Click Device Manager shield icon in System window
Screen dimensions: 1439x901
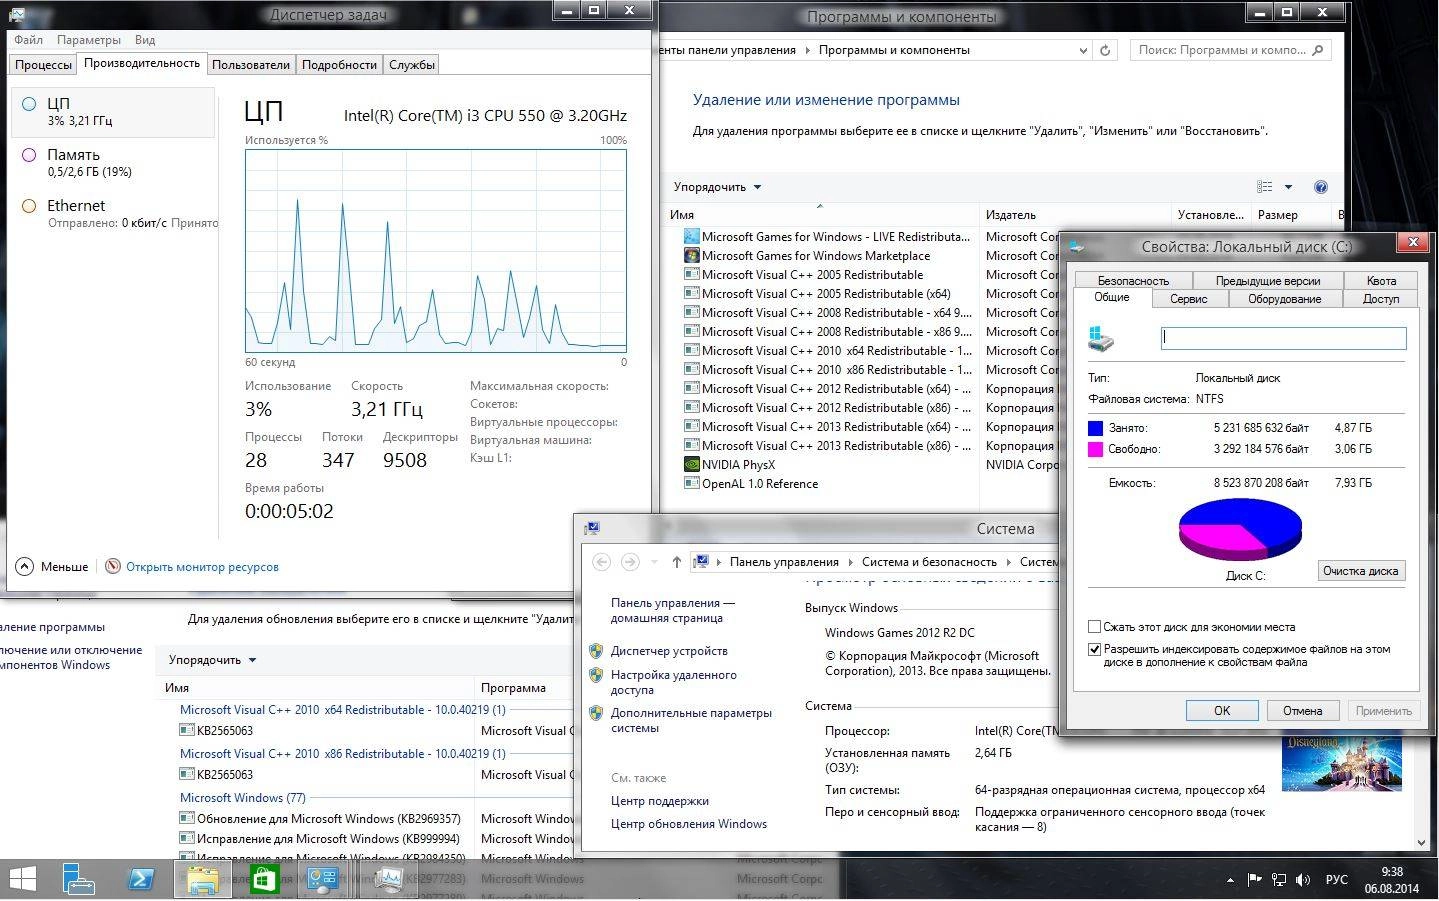tap(596, 651)
